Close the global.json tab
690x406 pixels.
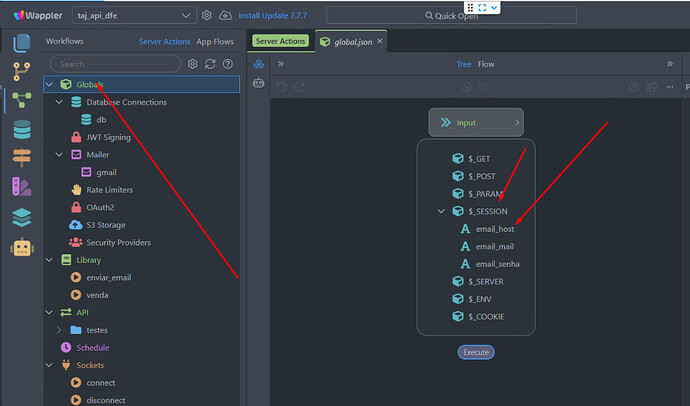tap(378, 41)
